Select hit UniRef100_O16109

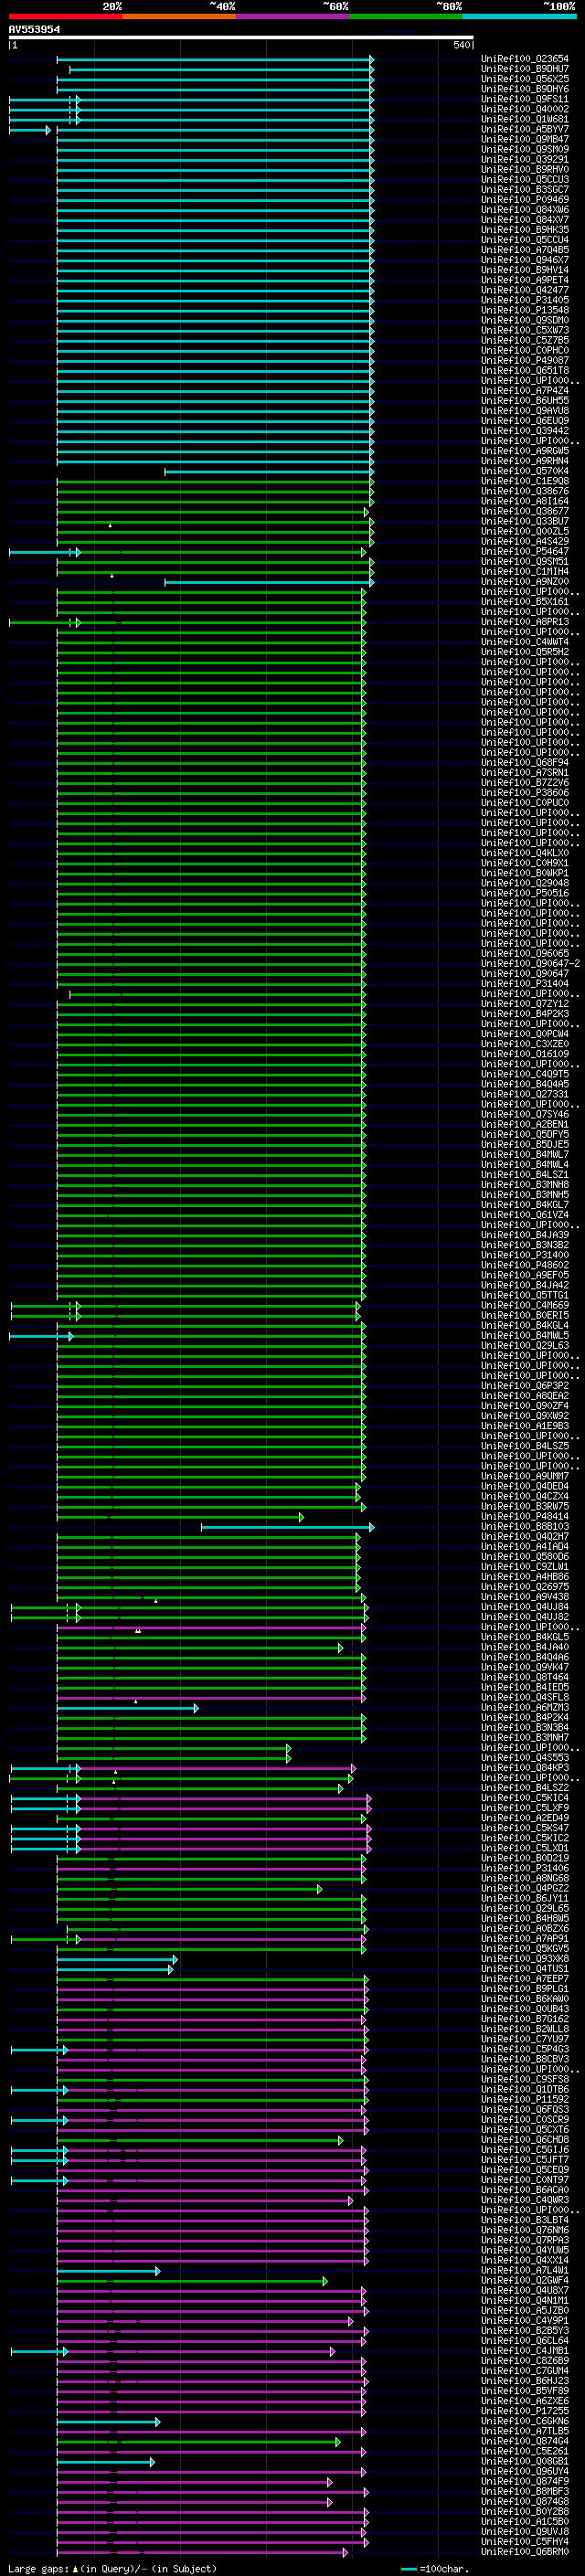[525, 1054]
